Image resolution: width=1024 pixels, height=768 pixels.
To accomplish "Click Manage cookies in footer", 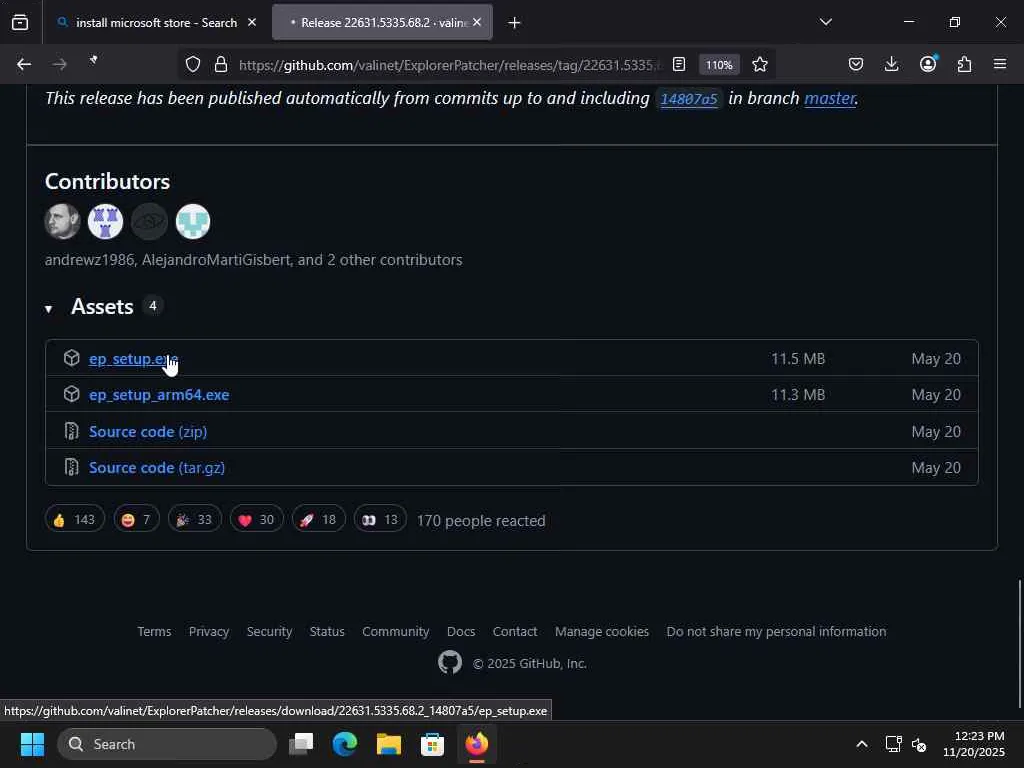I will point(601,632).
